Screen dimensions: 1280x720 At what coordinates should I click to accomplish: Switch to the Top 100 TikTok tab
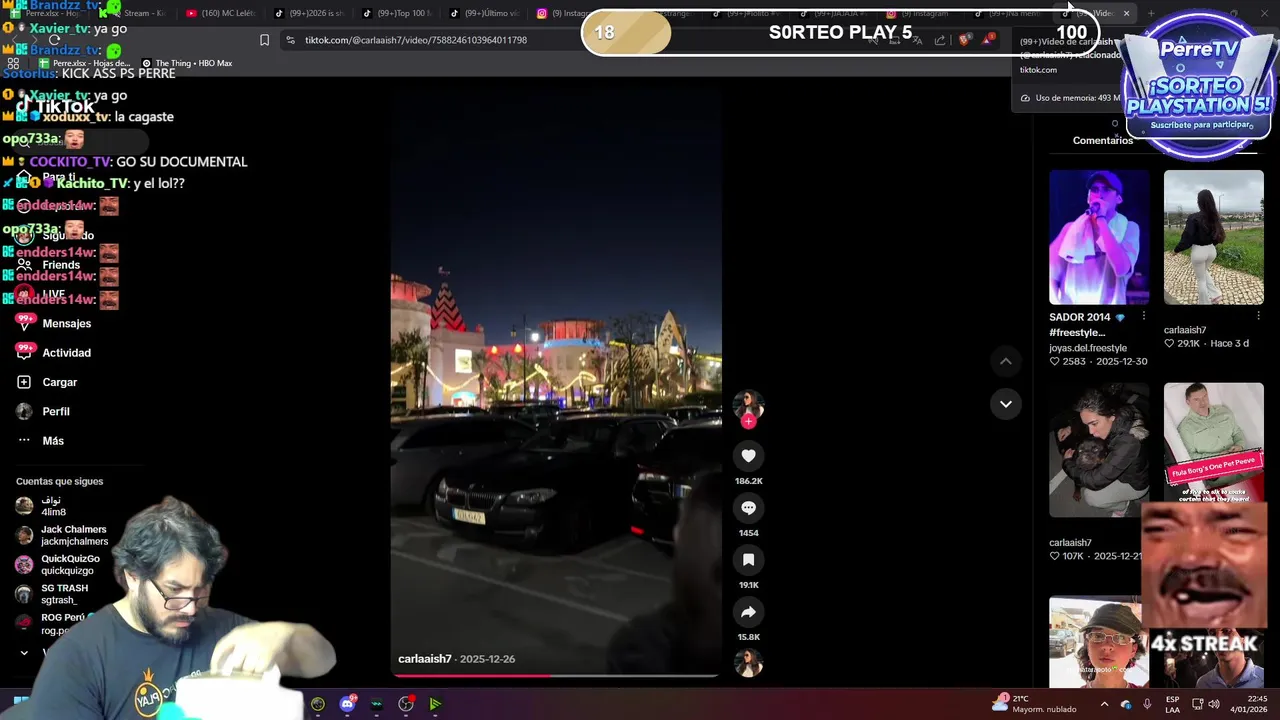point(396,13)
